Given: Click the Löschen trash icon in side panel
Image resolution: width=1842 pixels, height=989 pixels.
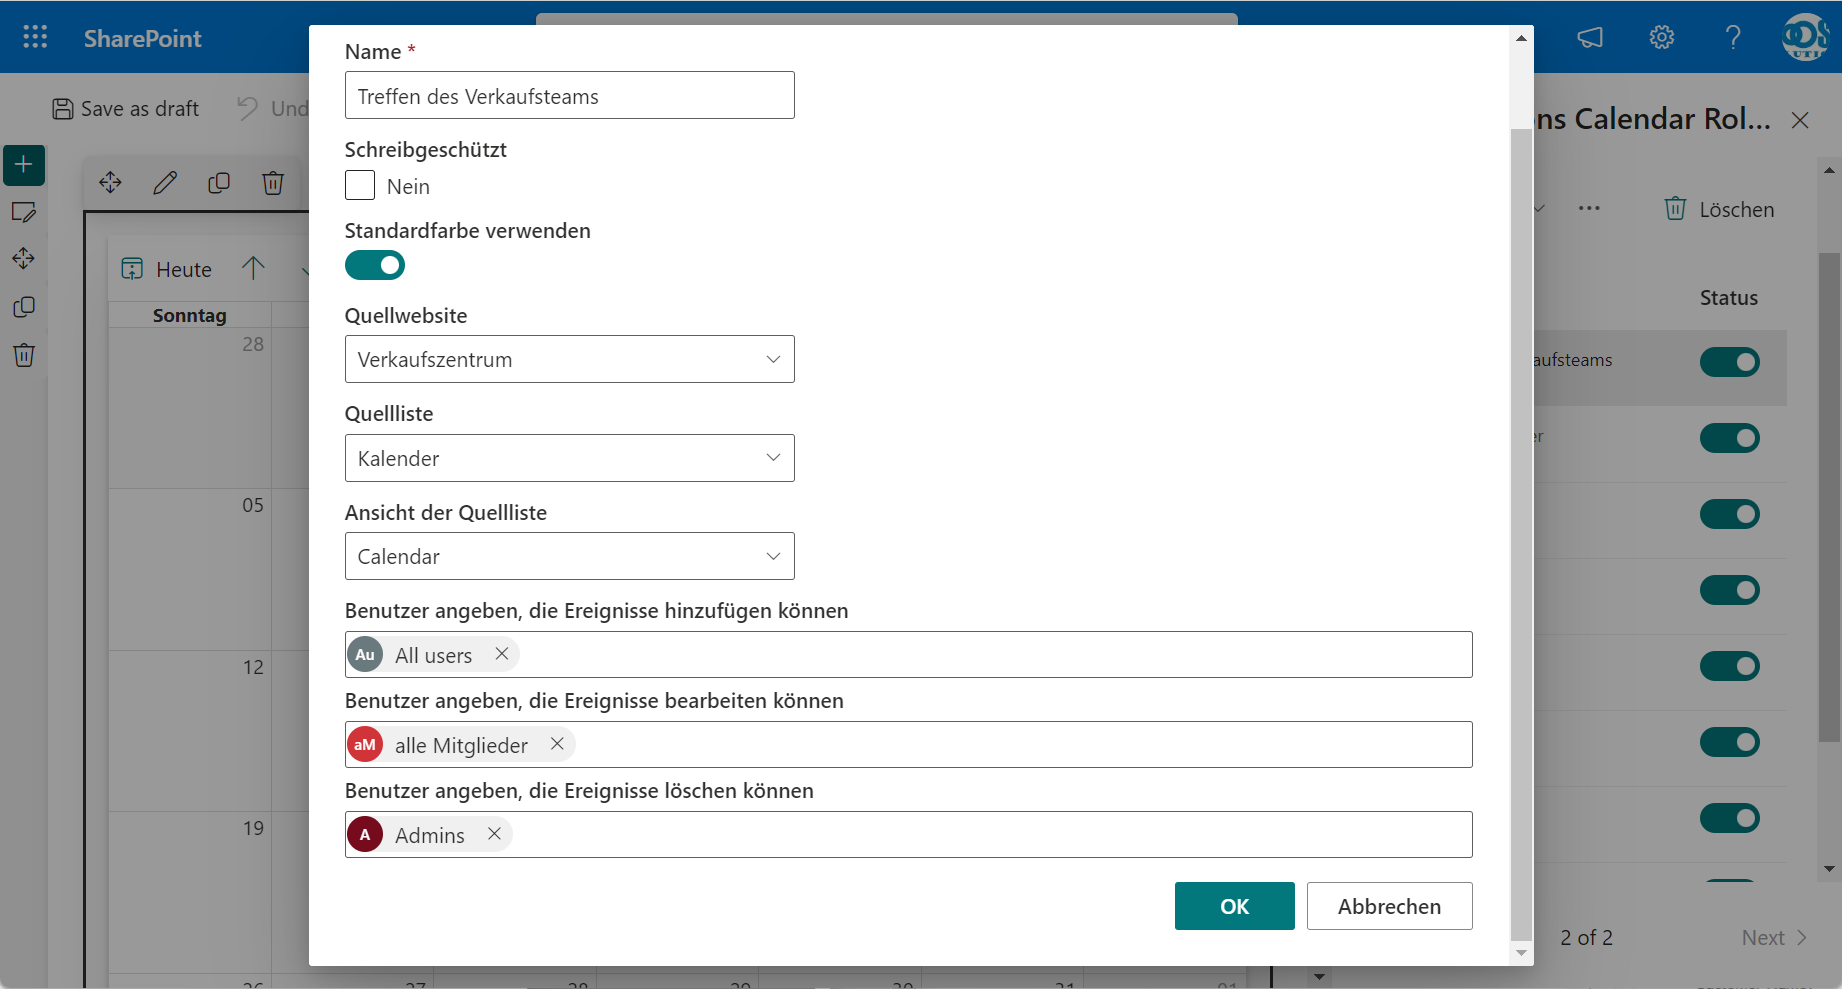Looking at the screenshot, I should (1675, 208).
